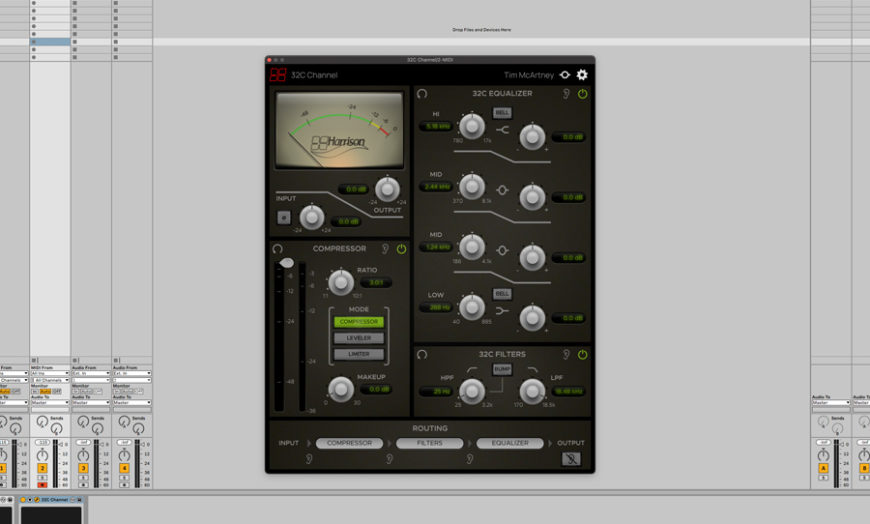Click the 32C Filters ear icon
Viewport: 870px width, 524px height.
[x=566, y=354]
